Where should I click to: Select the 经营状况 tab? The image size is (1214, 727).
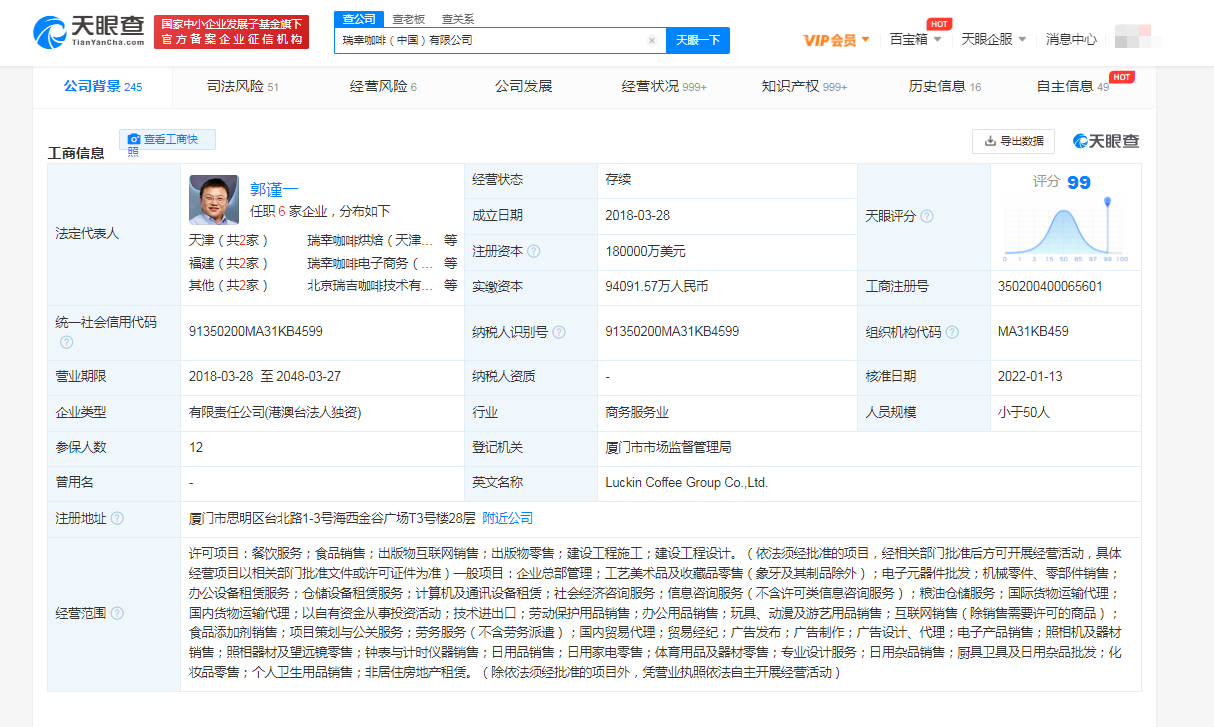(x=664, y=87)
